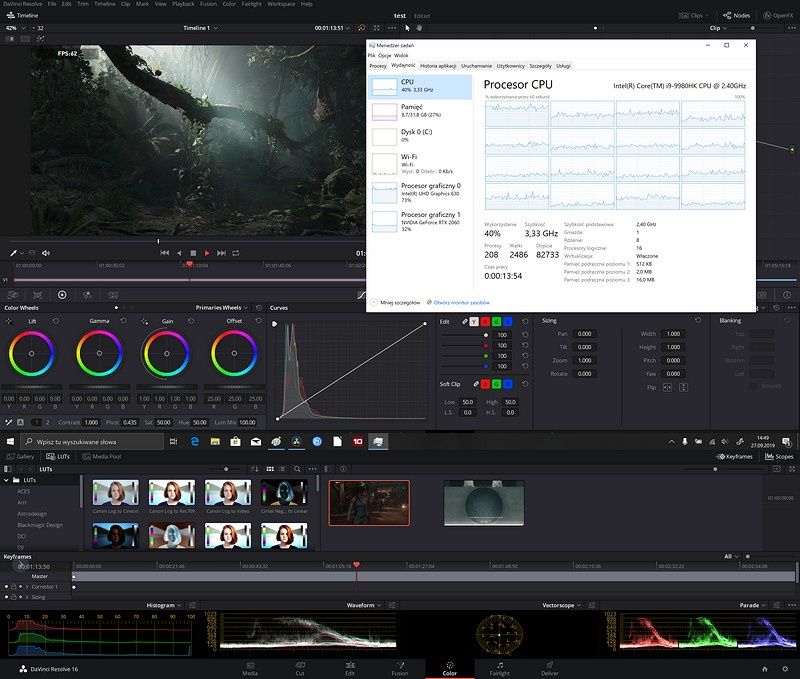Open the Gallery panel button

click(x=20, y=457)
